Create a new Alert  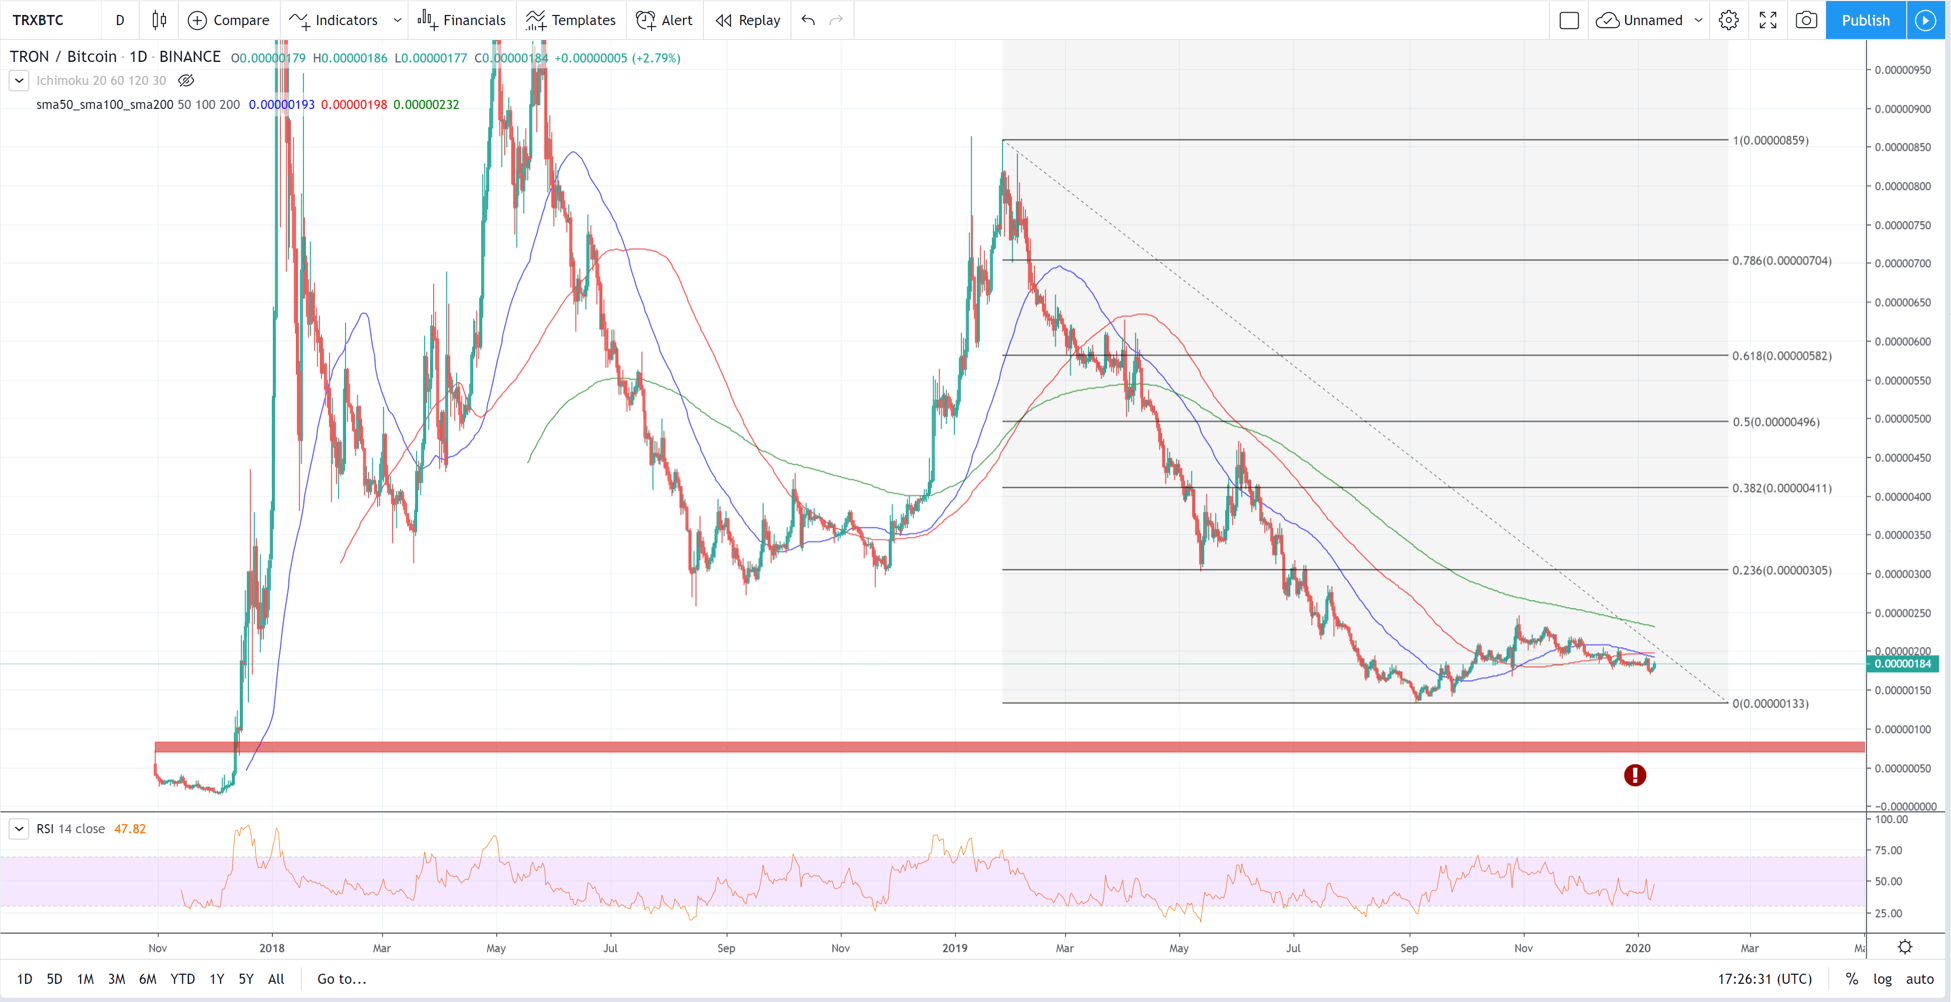point(664,20)
